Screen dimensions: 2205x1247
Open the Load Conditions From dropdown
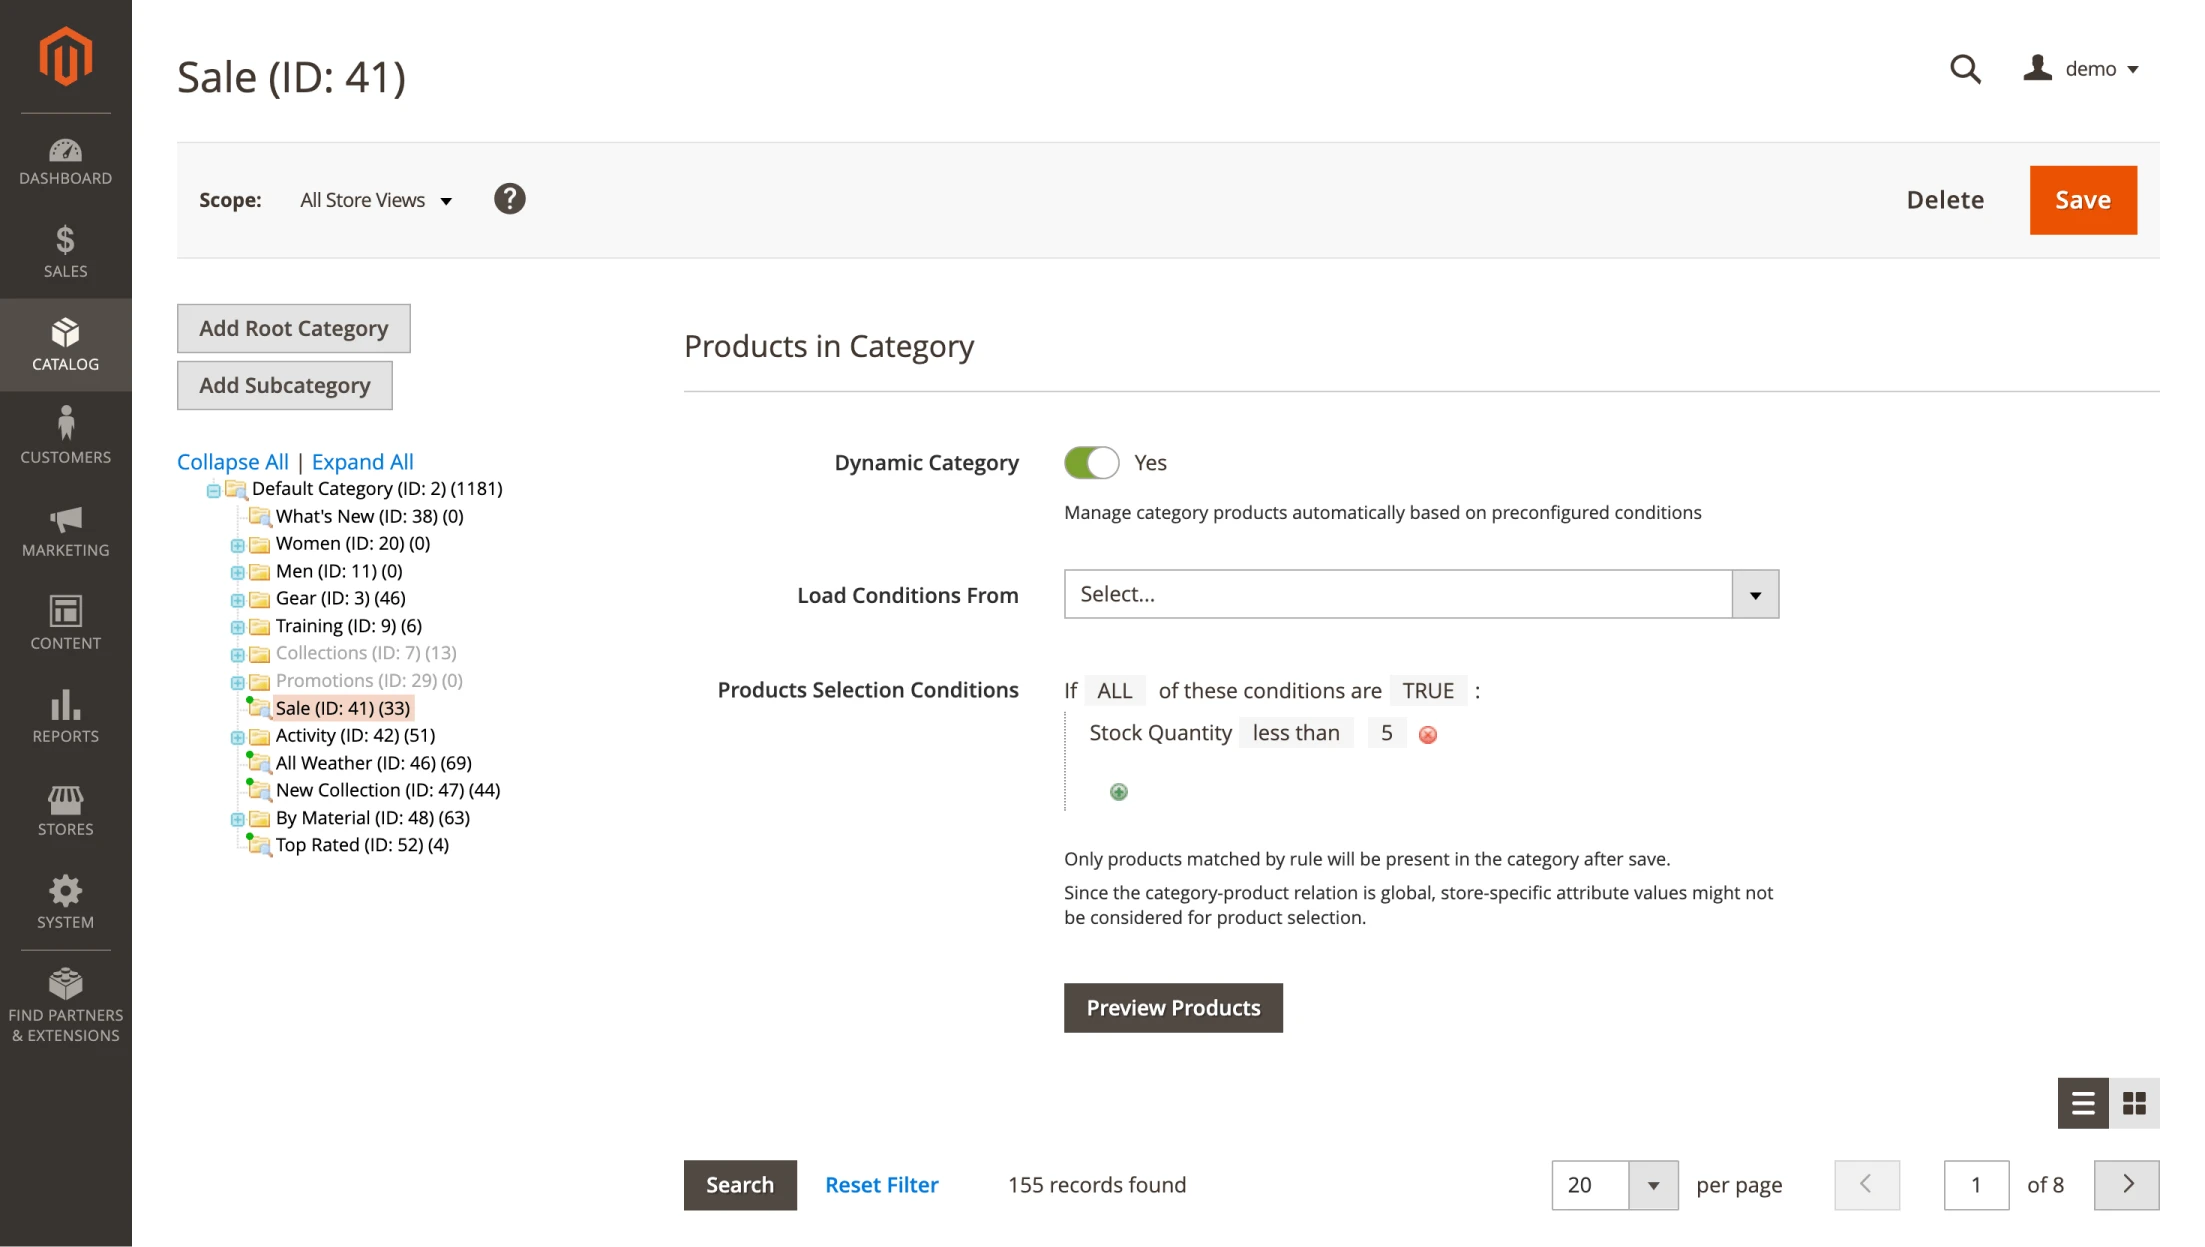[1420, 595]
